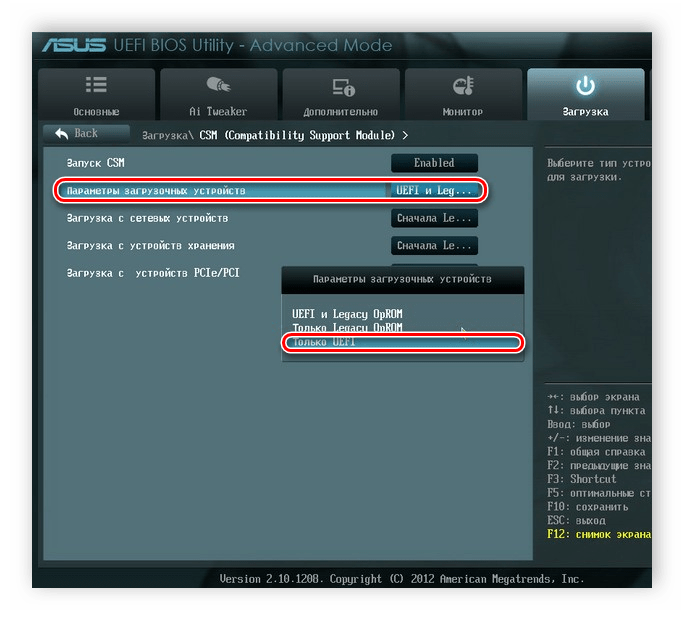Screen dimensions: 684x620
Task: Select the Ai Tweaker tab icon
Action: (x=218, y=85)
